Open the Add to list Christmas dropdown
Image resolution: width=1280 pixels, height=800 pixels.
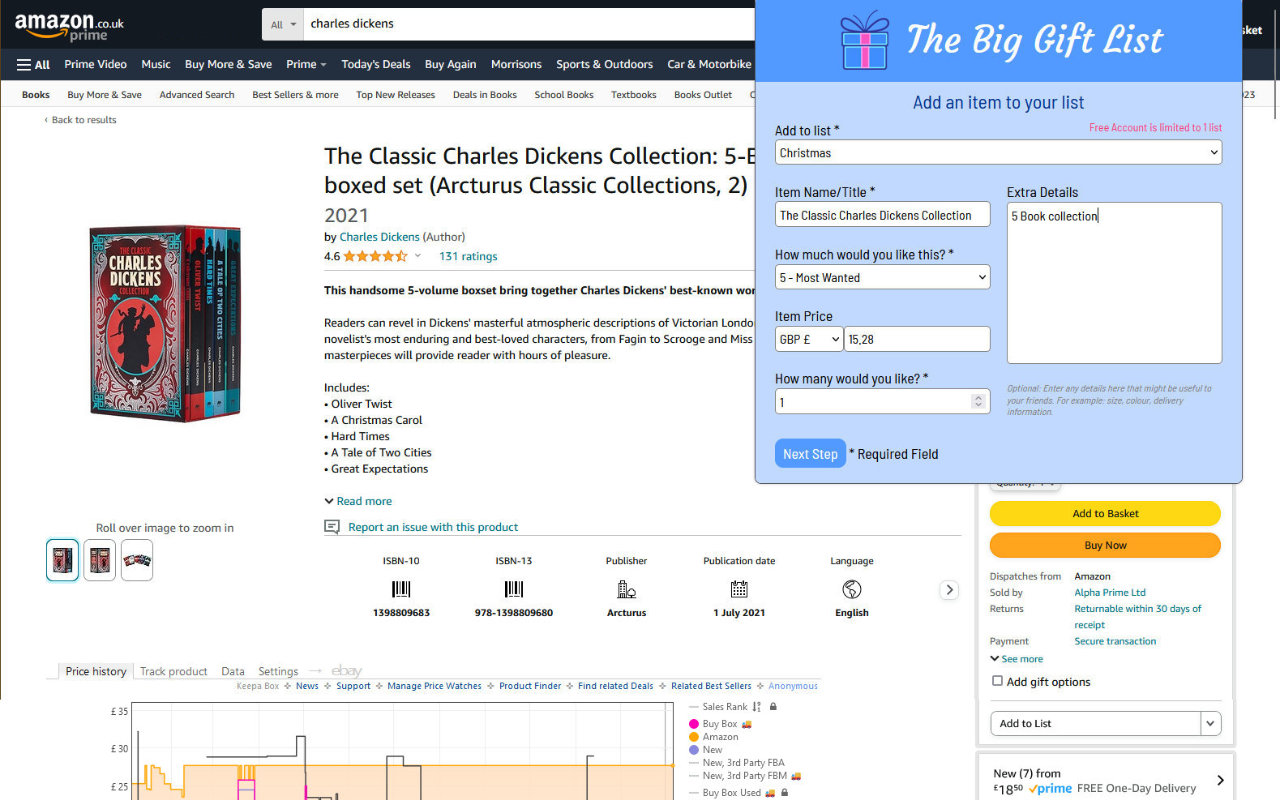coord(998,153)
